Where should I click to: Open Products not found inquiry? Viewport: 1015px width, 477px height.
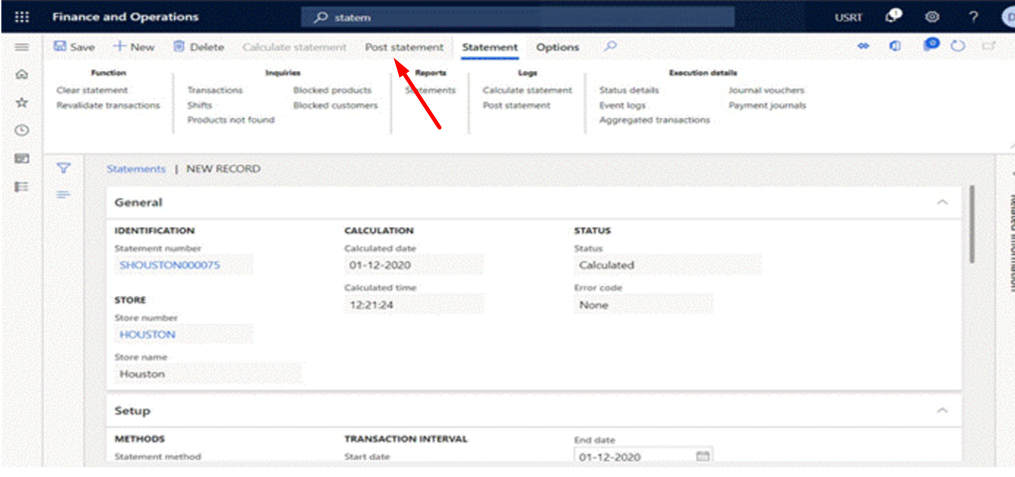click(231, 120)
